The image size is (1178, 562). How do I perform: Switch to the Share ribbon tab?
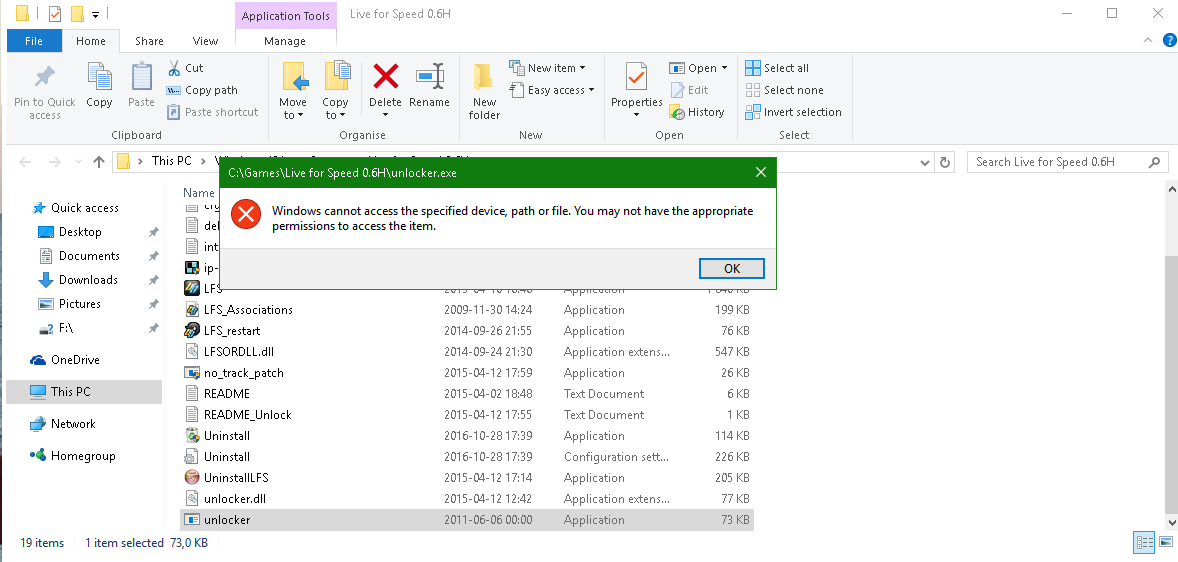pos(150,41)
